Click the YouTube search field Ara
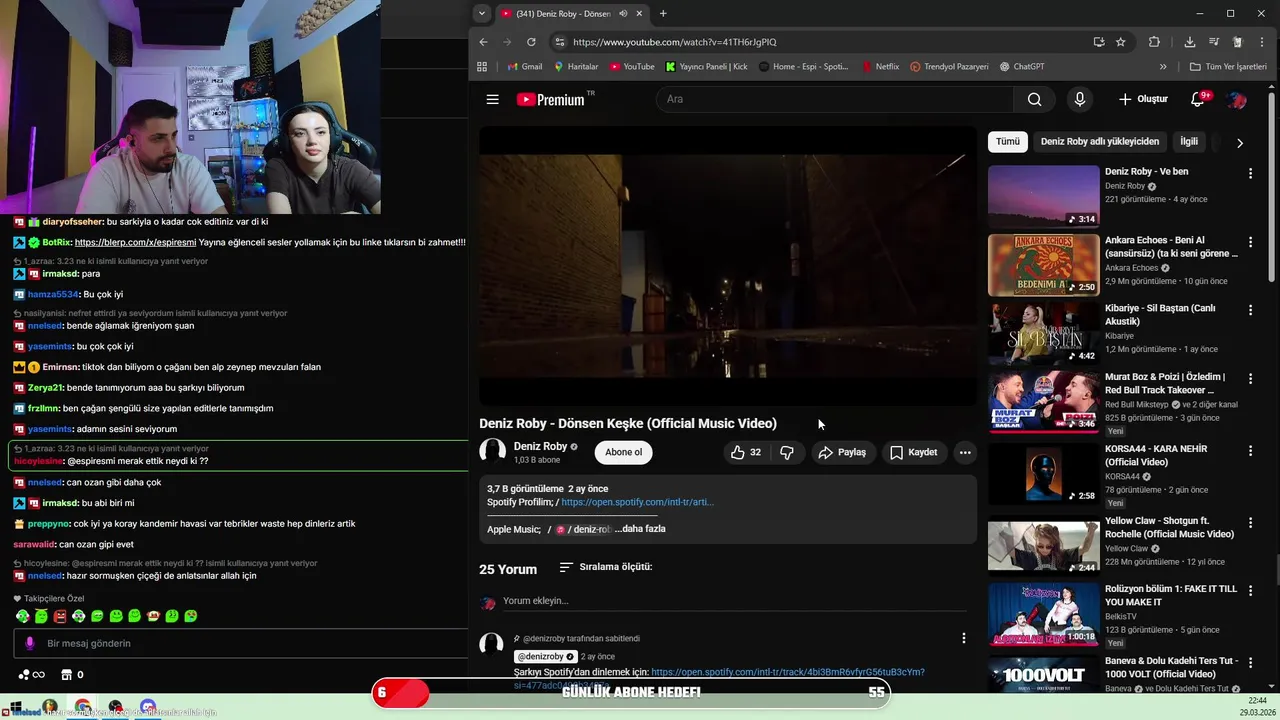Screen dimensions: 1280x720 835,99
